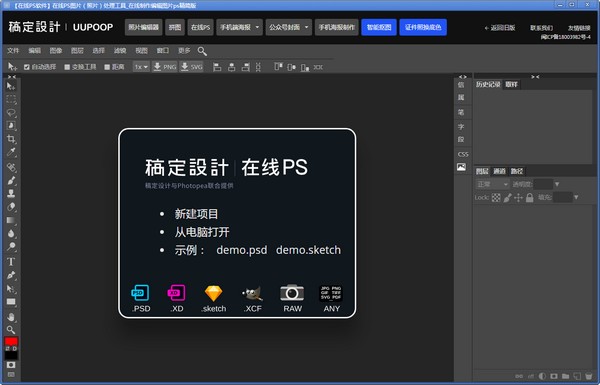Select the Brush tool in the toolbox
This screenshot has height=385, width=600.
[x=11, y=180]
